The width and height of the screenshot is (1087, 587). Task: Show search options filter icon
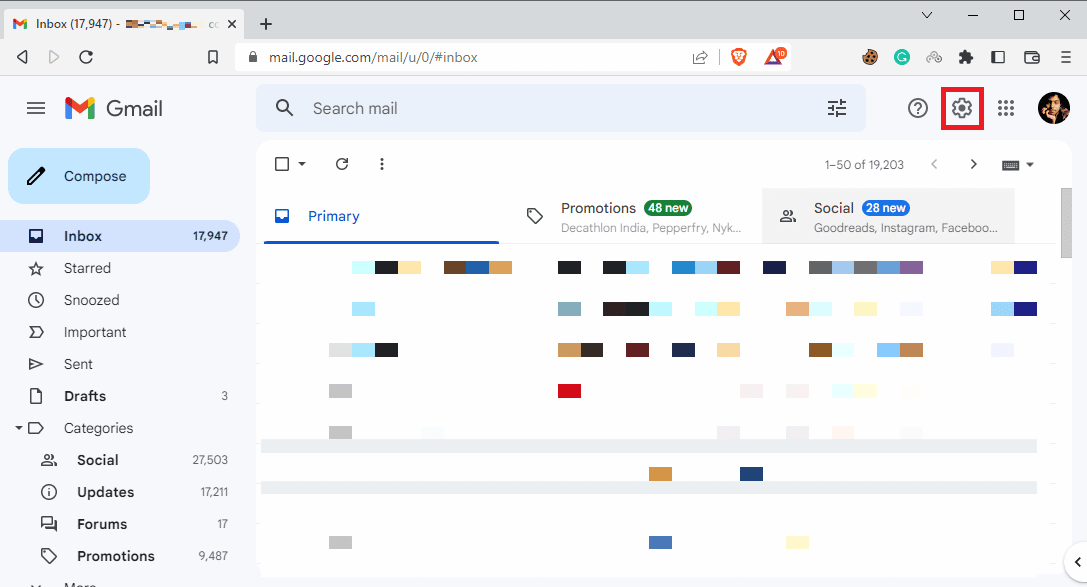(x=837, y=108)
